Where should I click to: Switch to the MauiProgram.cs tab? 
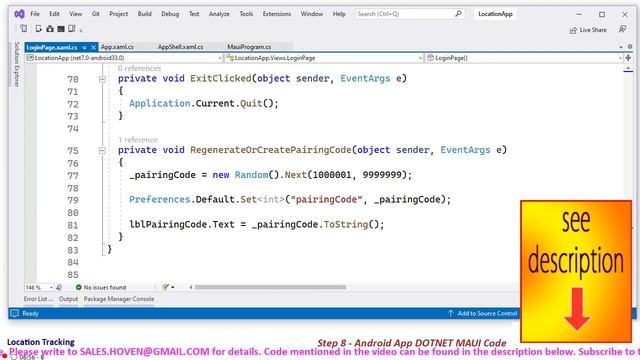pyautogui.click(x=249, y=47)
